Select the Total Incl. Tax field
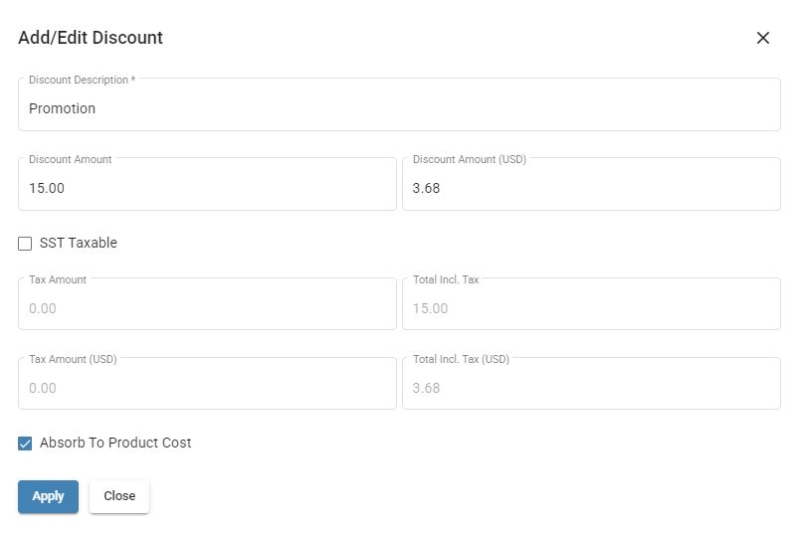This screenshot has height=534, width=800. (591, 304)
